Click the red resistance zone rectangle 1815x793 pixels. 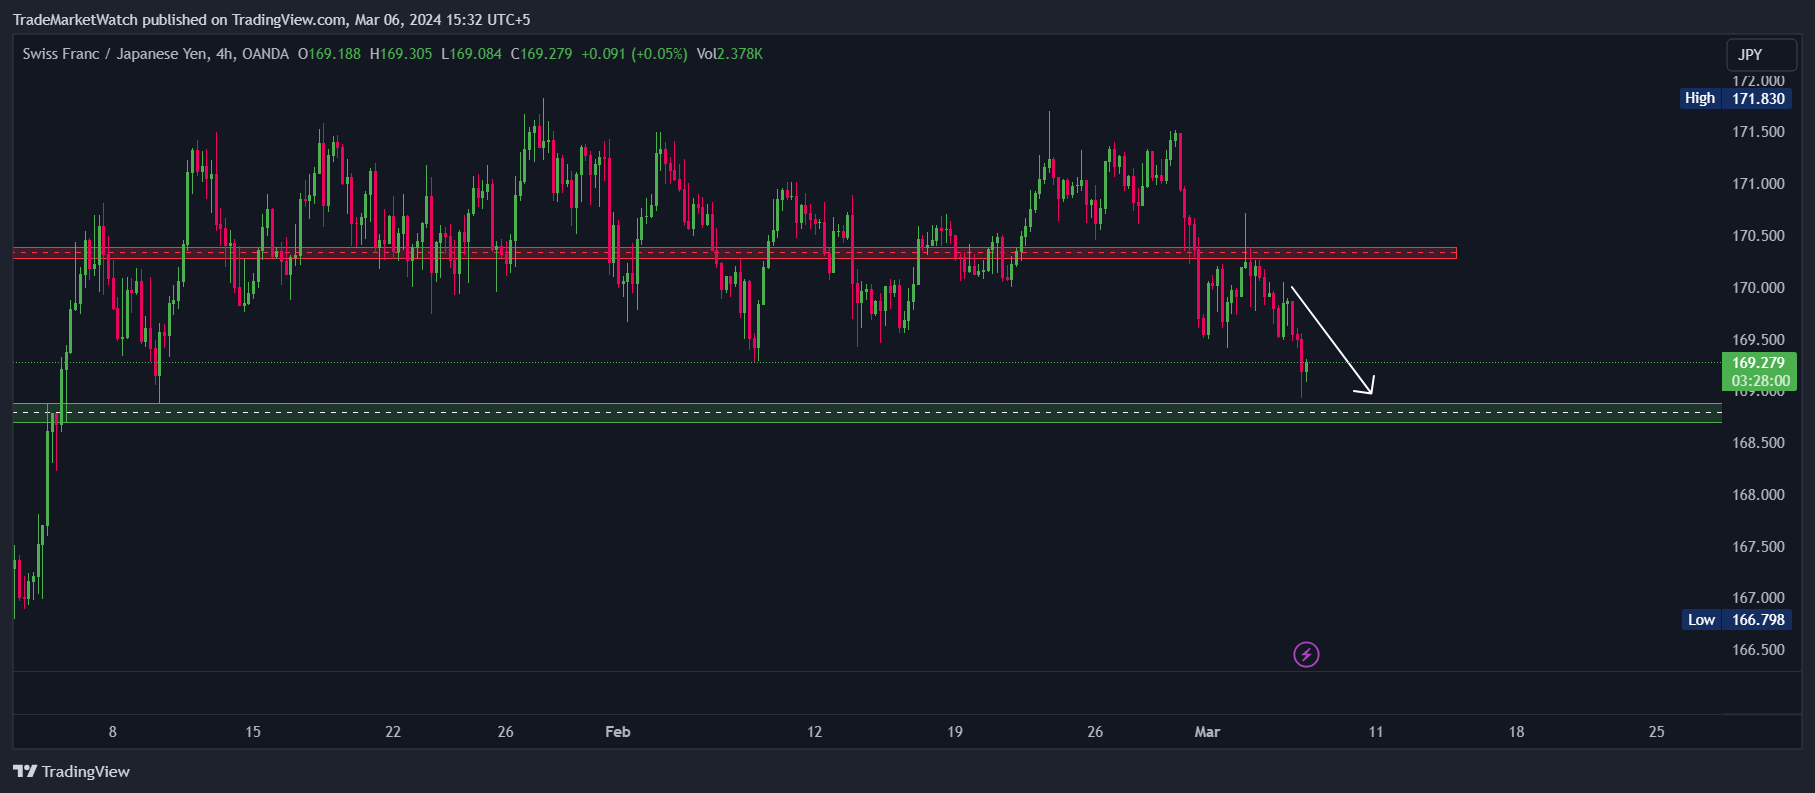click(735, 253)
